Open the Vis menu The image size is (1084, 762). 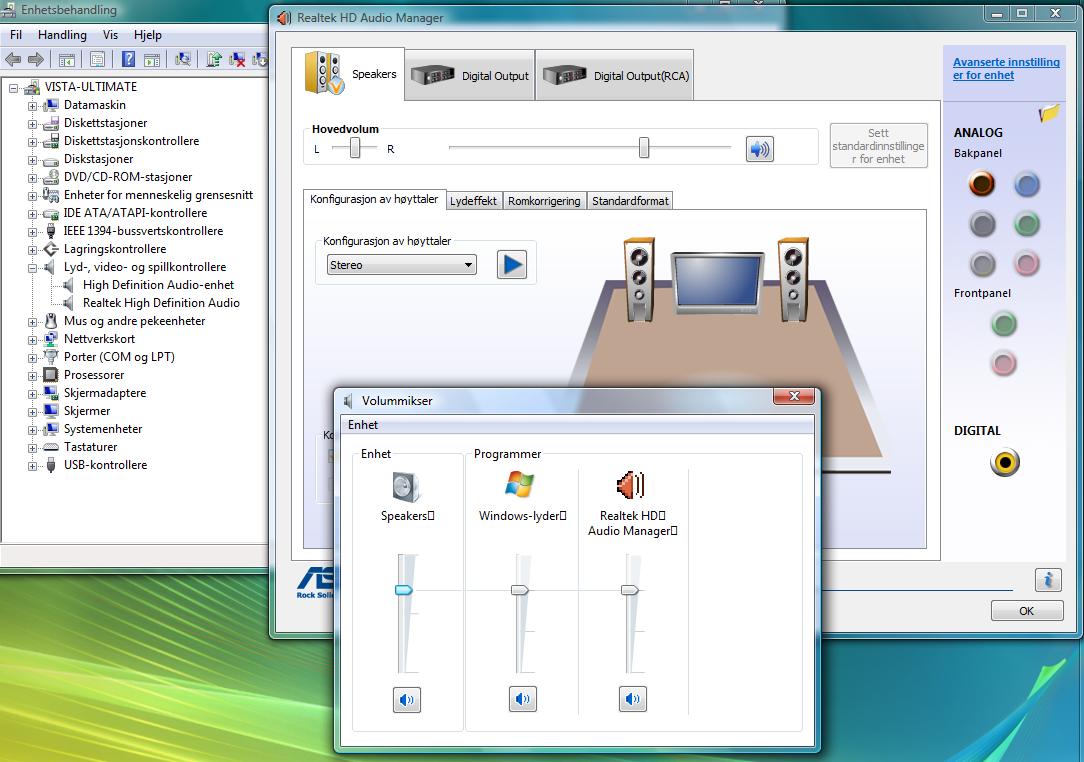click(111, 35)
